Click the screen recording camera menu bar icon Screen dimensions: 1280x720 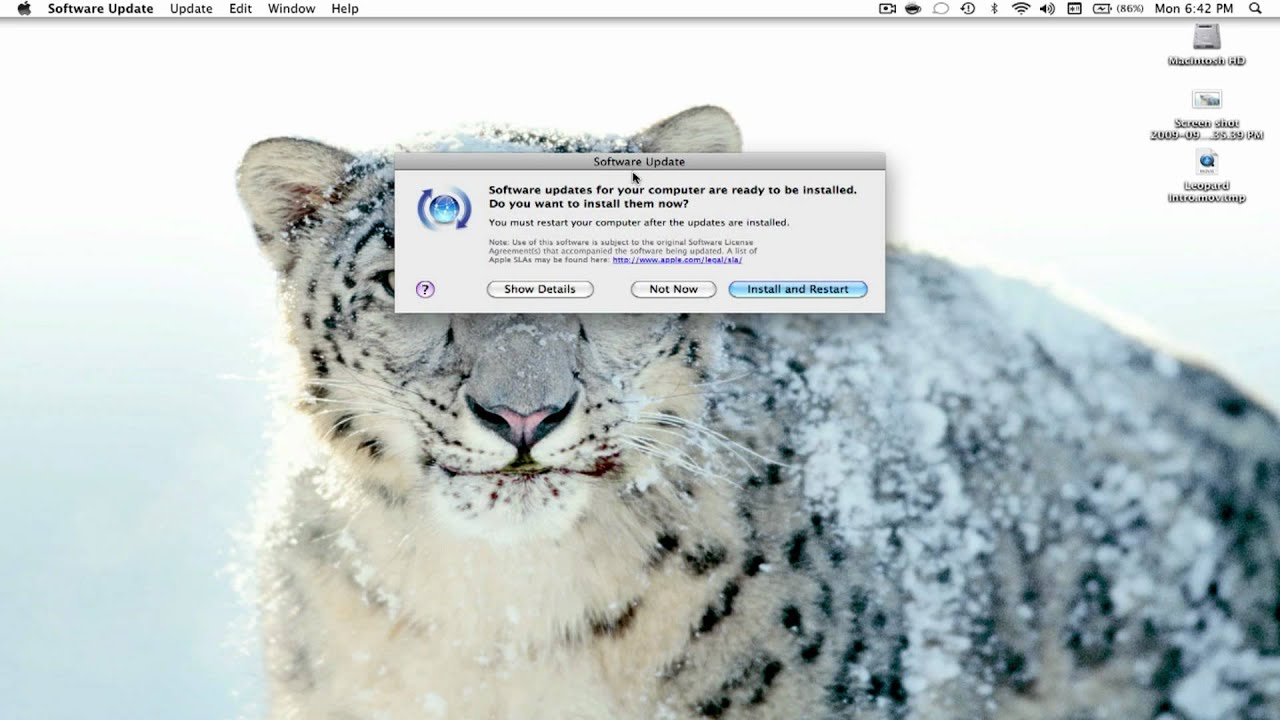click(887, 8)
